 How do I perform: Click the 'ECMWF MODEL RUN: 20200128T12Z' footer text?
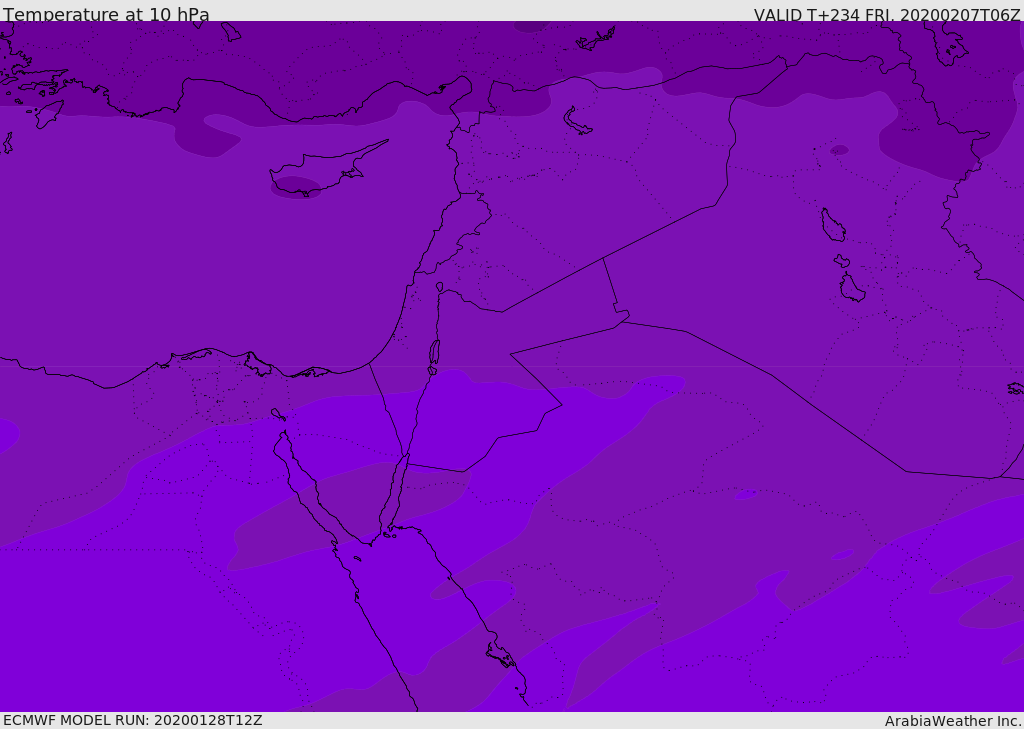coord(133,720)
